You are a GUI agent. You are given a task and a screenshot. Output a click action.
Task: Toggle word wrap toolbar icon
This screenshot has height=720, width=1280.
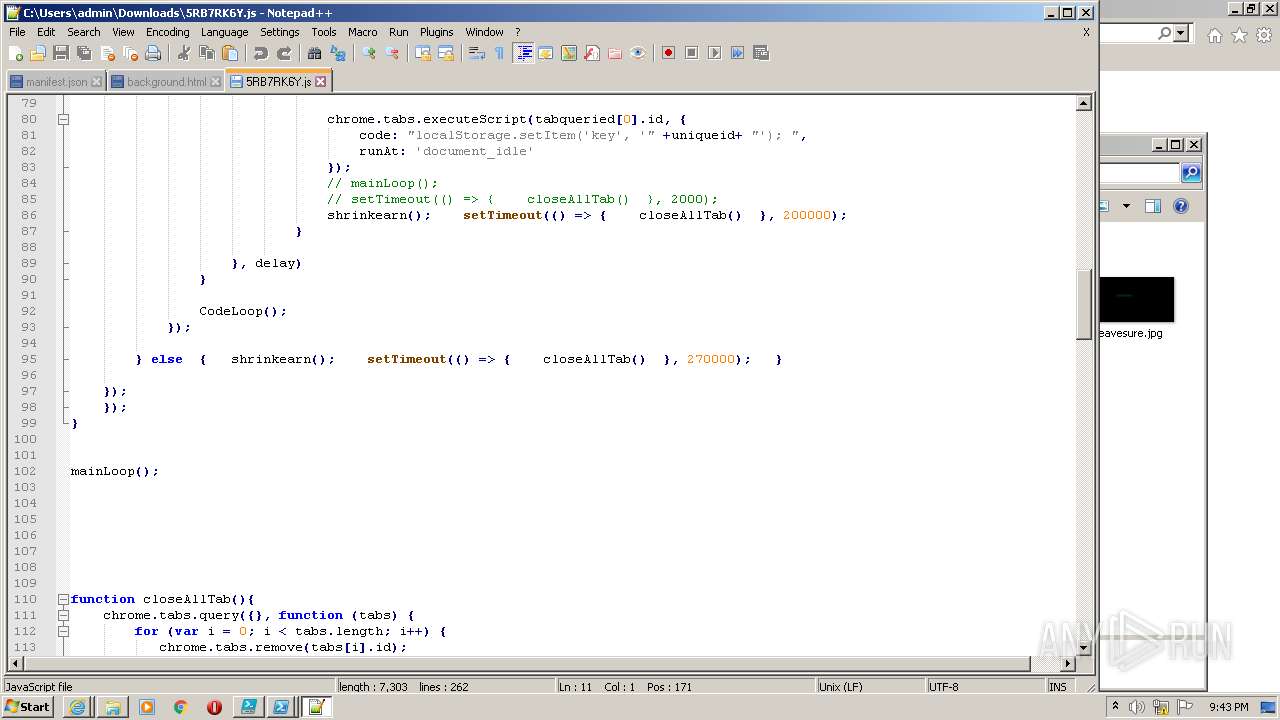pyautogui.click(x=477, y=53)
